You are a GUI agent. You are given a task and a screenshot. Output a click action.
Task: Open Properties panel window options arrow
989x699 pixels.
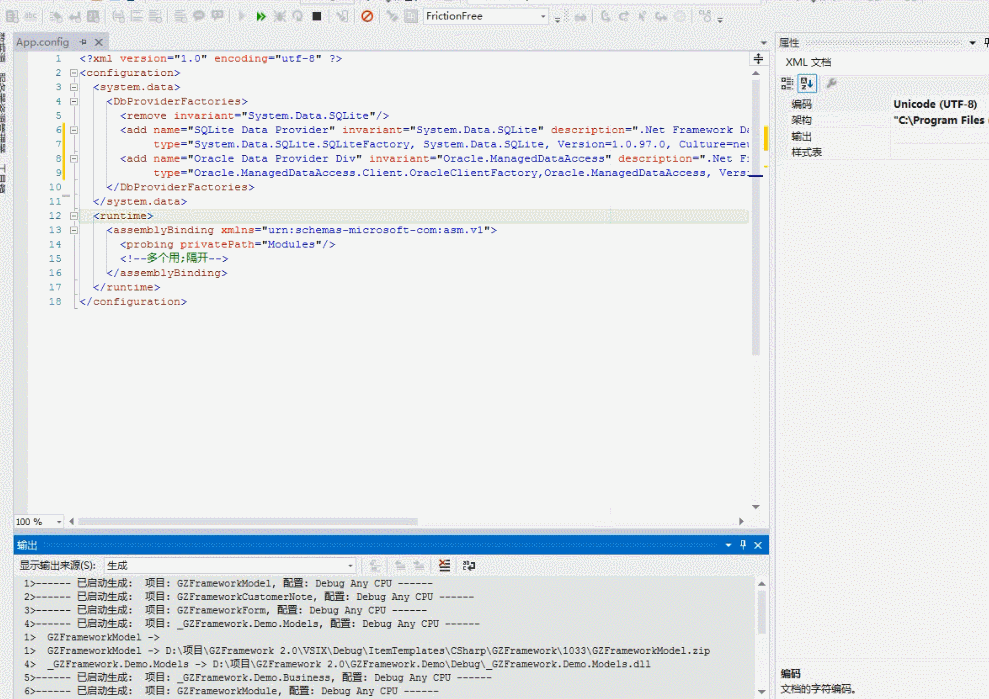click(x=972, y=43)
